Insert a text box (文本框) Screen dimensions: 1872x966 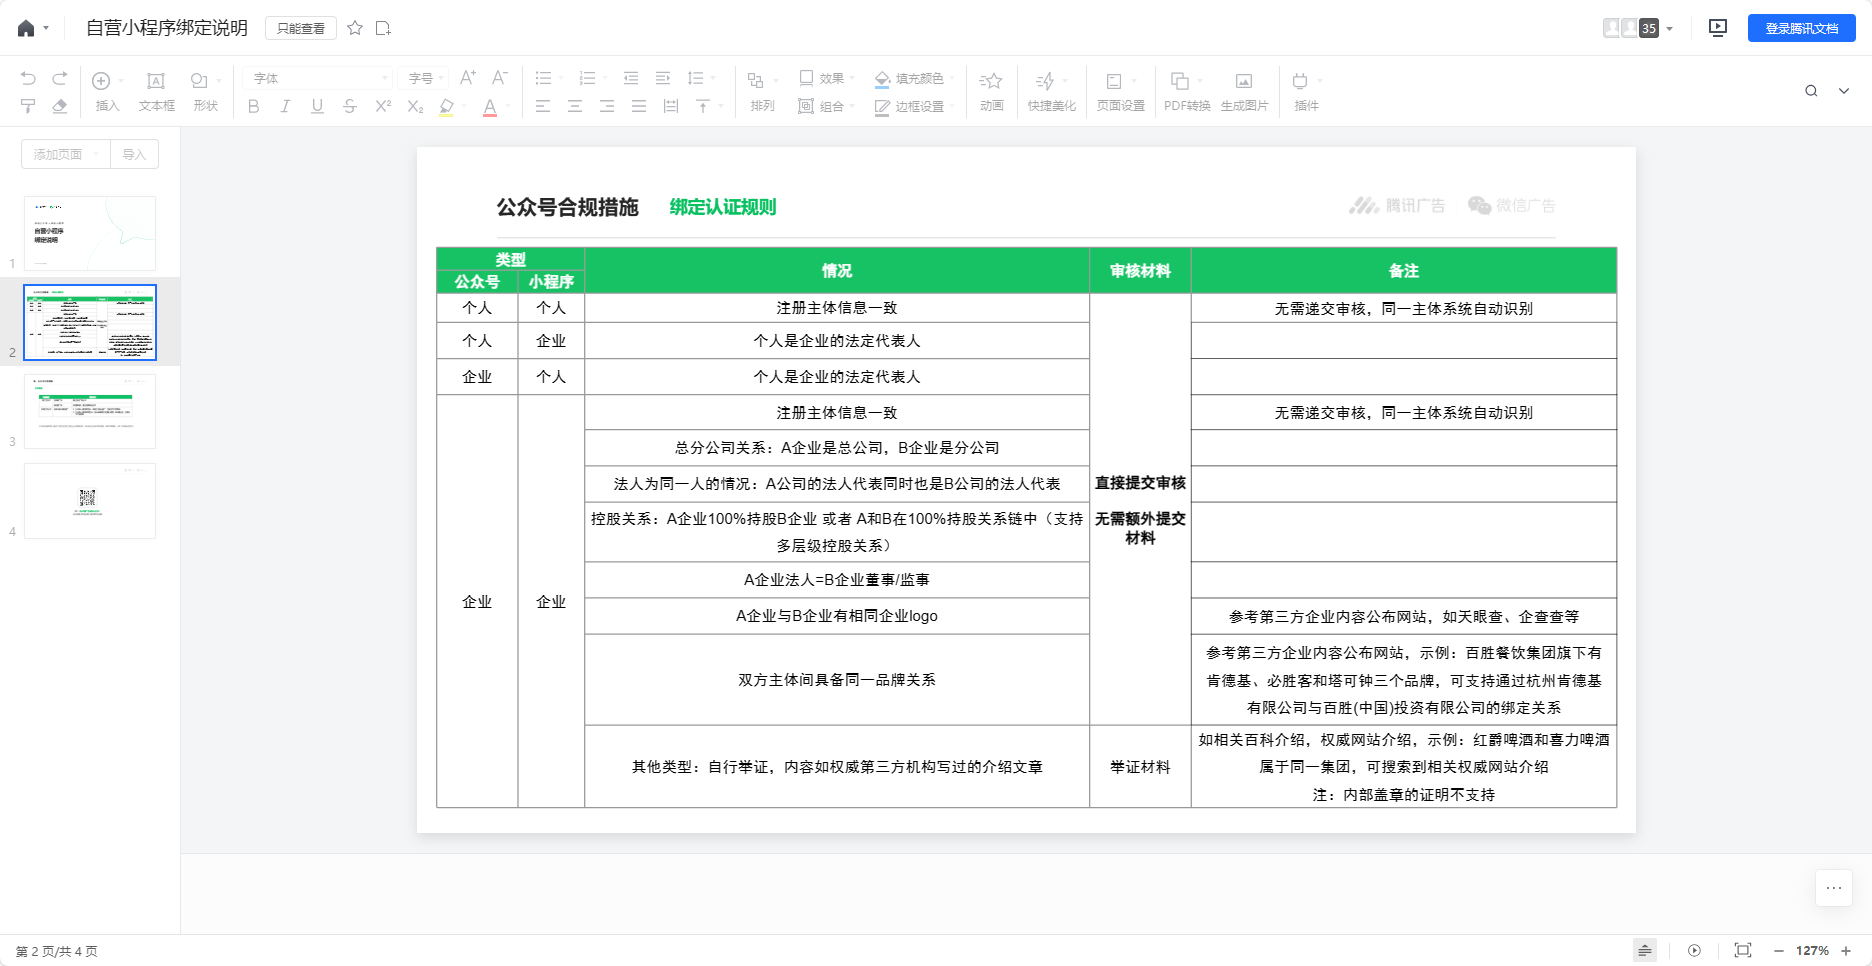(156, 91)
